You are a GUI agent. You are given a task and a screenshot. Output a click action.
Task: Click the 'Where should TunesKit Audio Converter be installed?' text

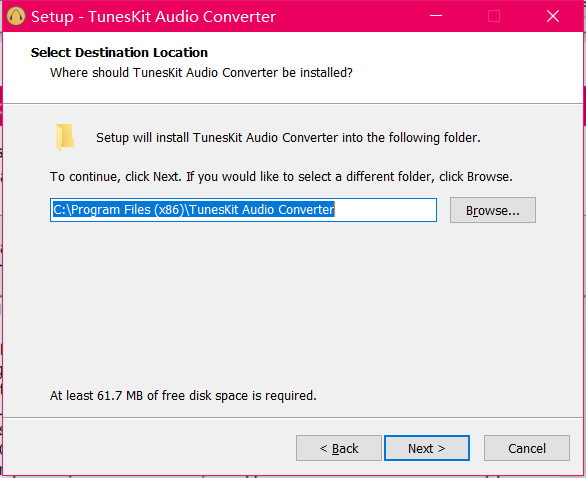(201, 73)
